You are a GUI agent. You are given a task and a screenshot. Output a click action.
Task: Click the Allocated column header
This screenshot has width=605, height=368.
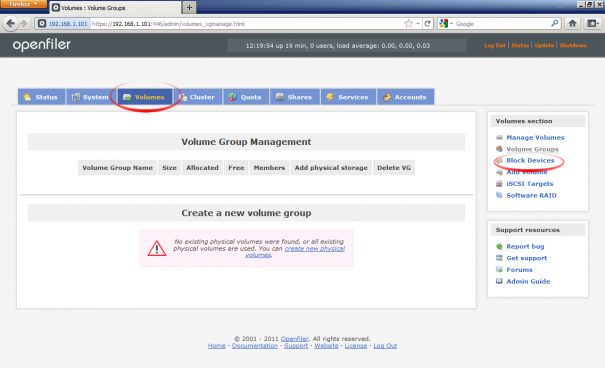(x=202, y=168)
